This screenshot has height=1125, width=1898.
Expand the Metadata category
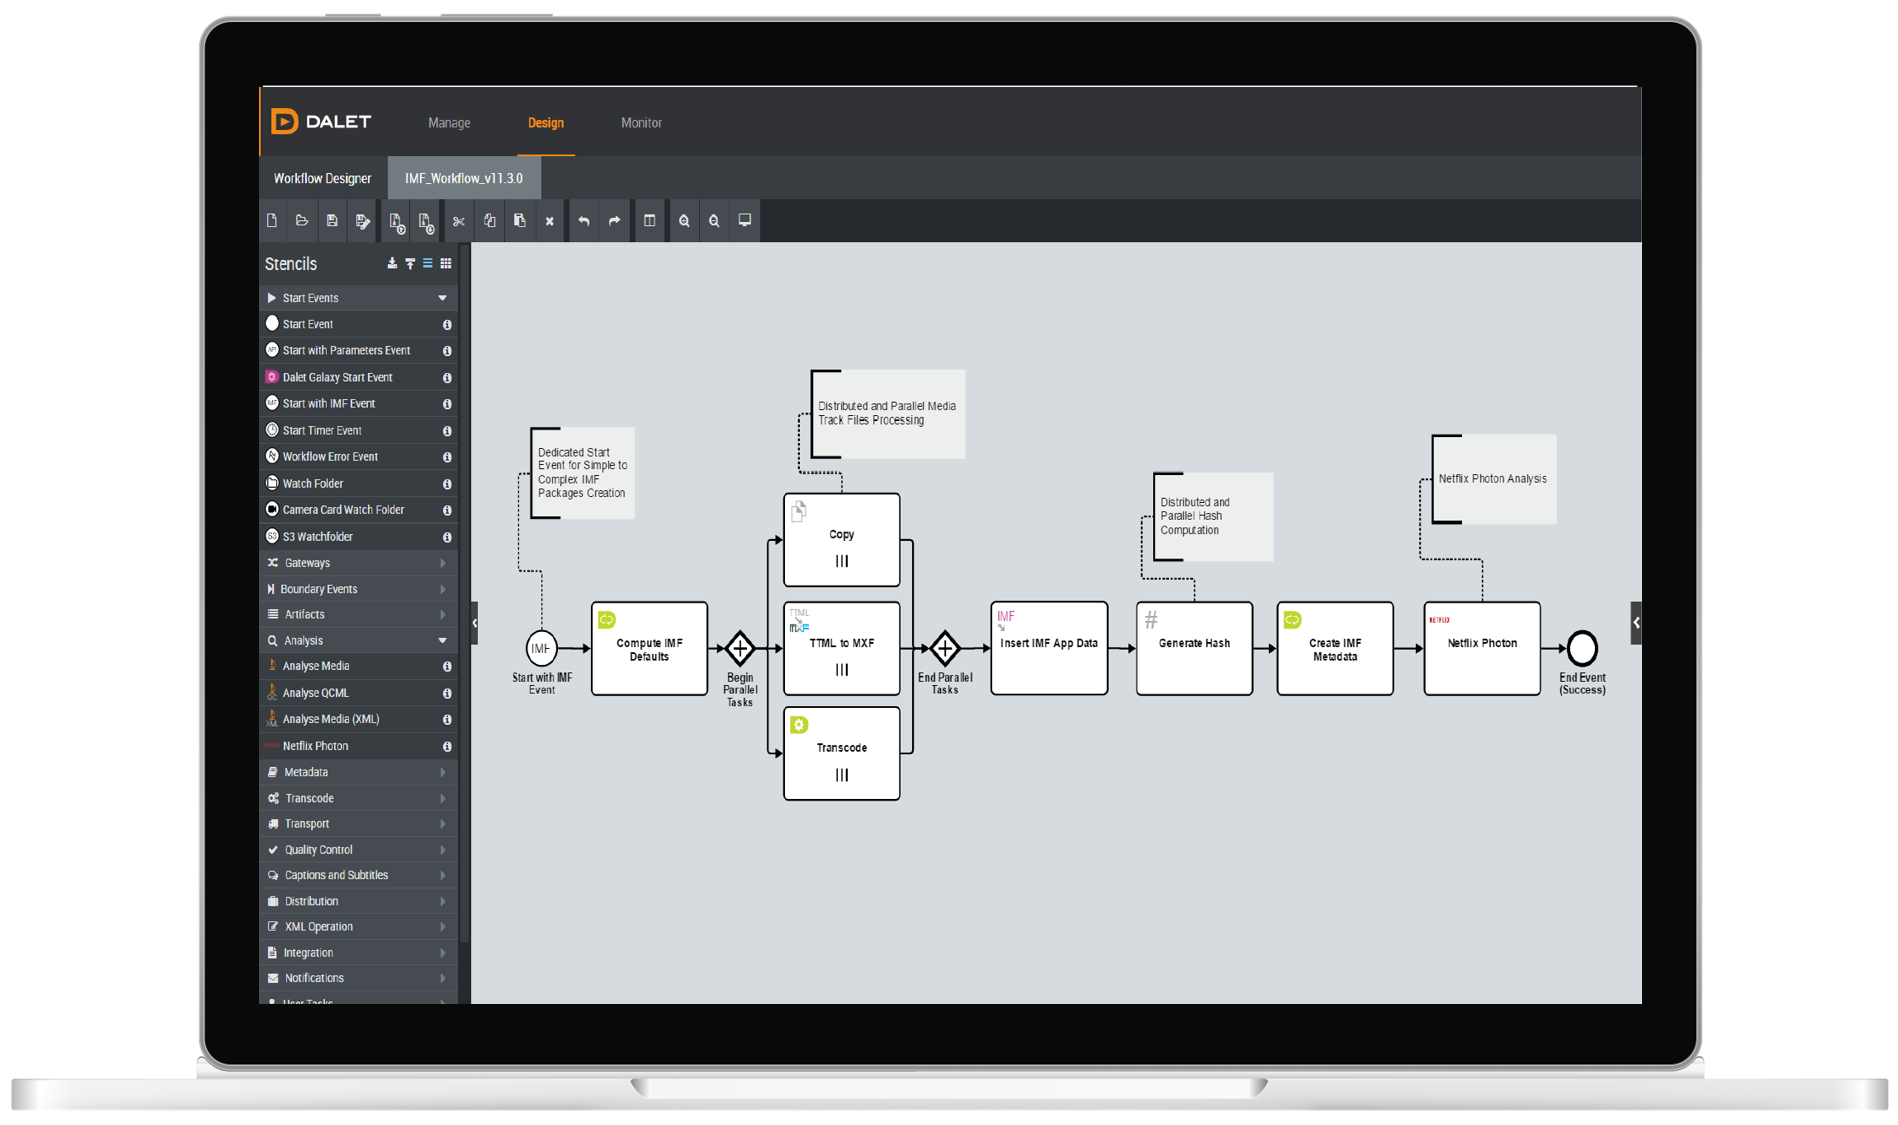click(x=358, y=772)
